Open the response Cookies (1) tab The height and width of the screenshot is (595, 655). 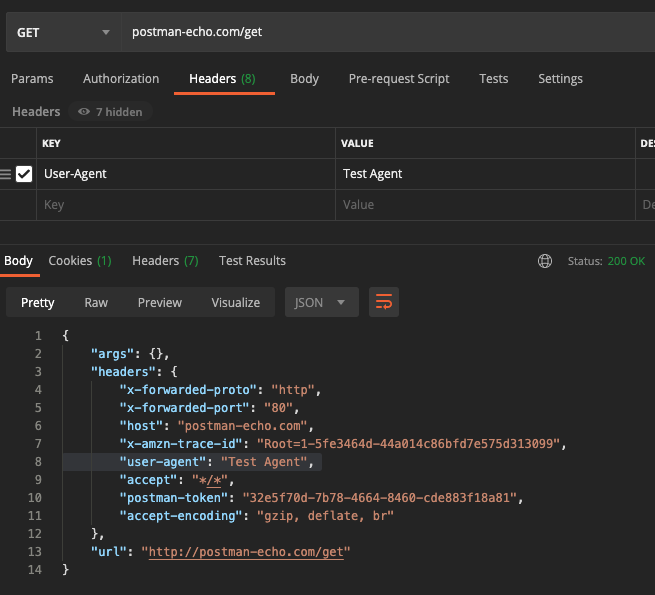pyautogui.click(x=80, y=261)
